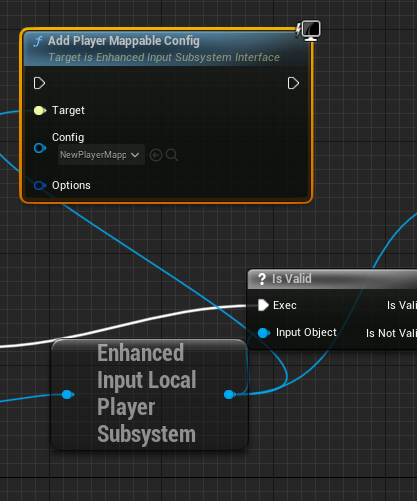Viewport: 417px width, 501px height.
Task: Click output pin of Enhanced Input Local Player Subsystem
Action: tap(230, 395)
